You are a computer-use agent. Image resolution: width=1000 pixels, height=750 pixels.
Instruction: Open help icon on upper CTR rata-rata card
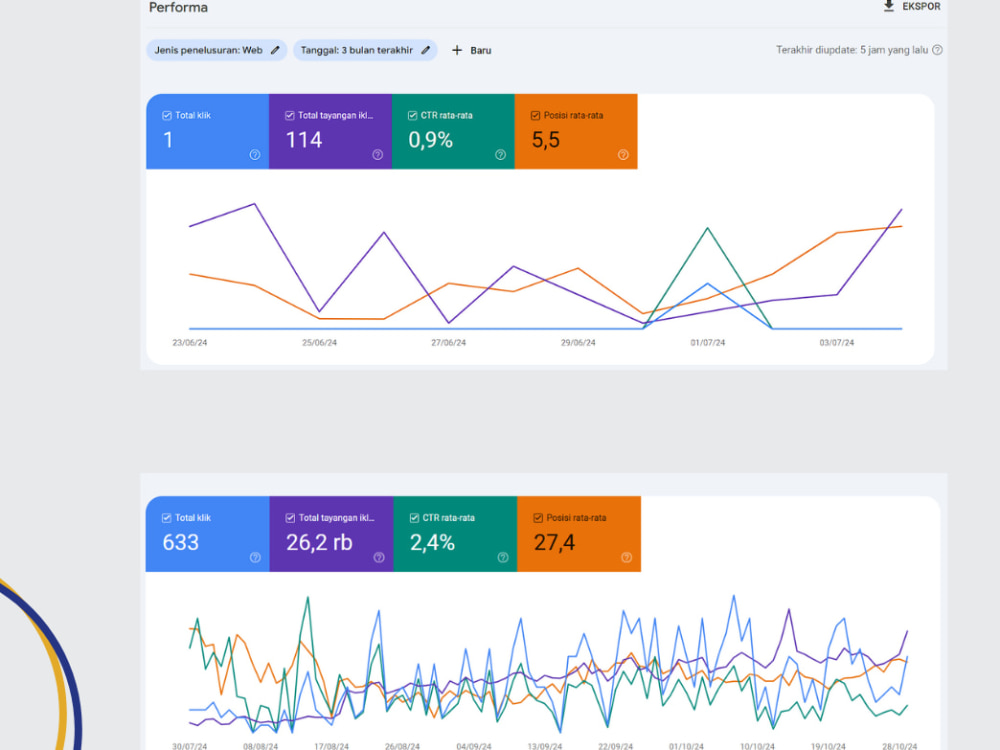click(501, 154)
